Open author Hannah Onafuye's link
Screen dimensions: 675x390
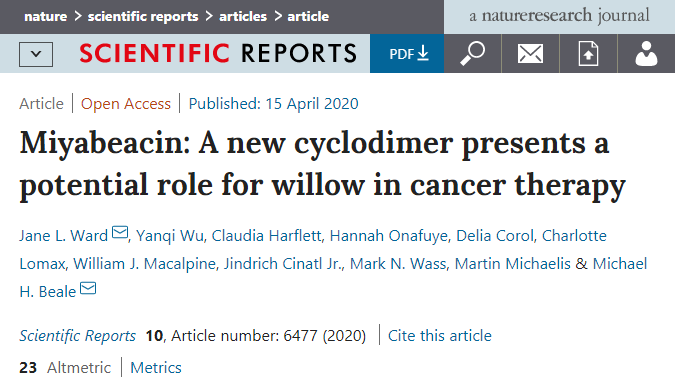coord(389,236)
